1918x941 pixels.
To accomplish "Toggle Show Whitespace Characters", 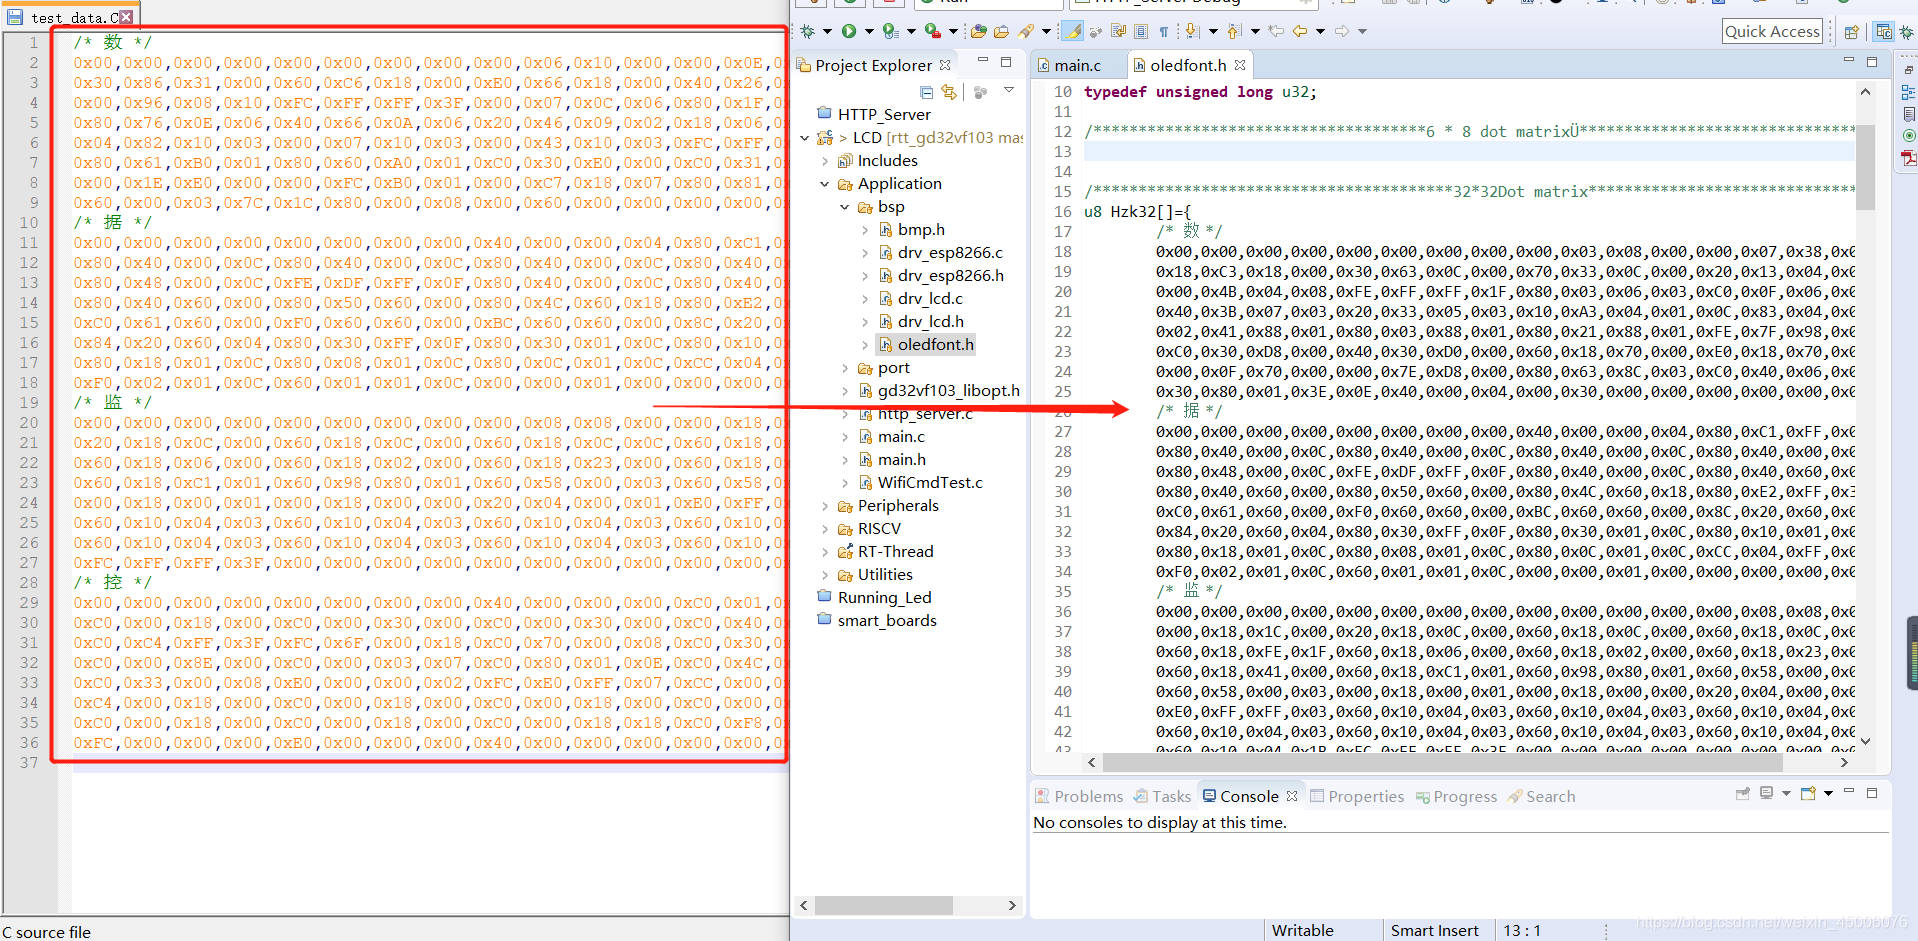I will 1164,31.
